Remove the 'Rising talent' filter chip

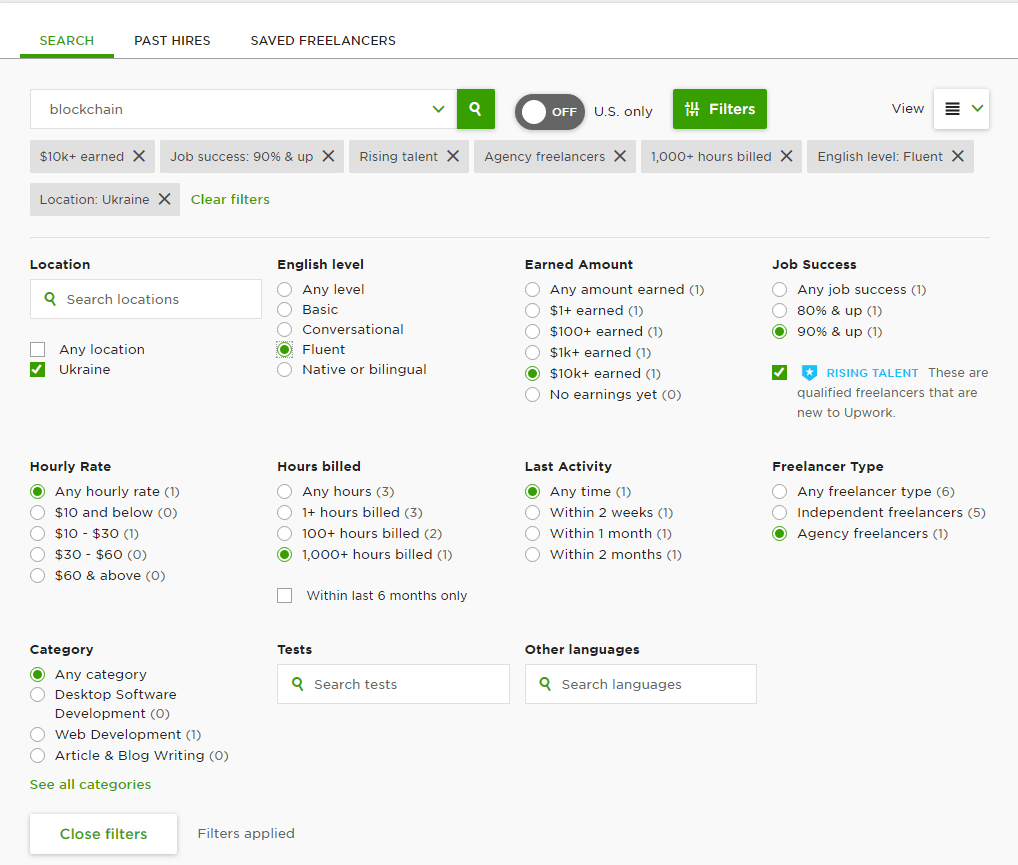[x=453, y=156]
